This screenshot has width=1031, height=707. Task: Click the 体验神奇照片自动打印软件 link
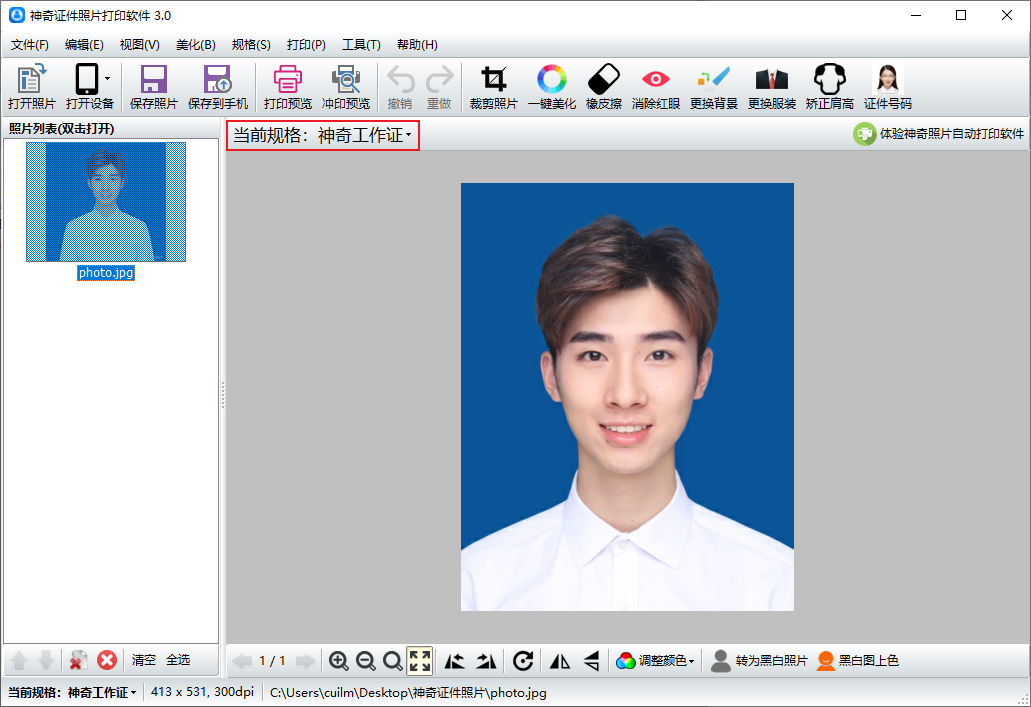(x=939, y=134)
